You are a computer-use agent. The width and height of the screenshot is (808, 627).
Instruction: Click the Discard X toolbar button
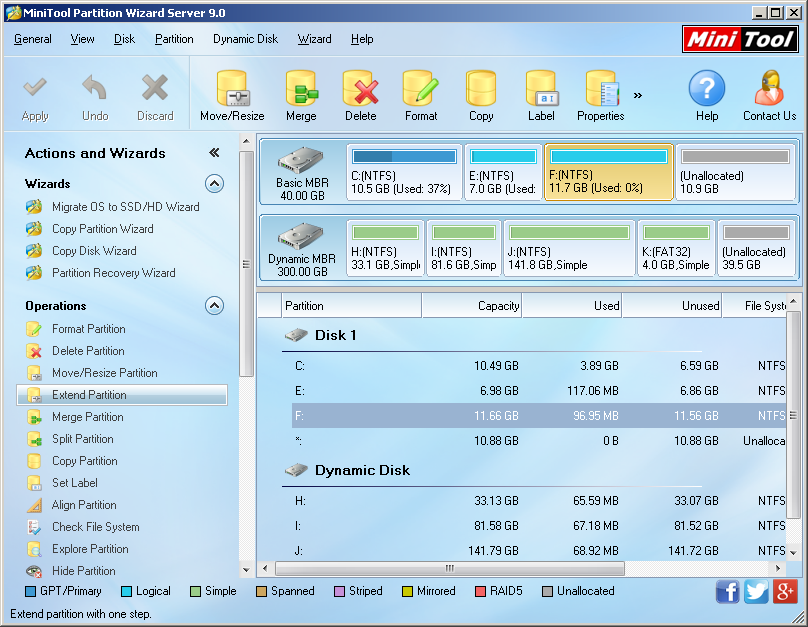click(155, 98)
